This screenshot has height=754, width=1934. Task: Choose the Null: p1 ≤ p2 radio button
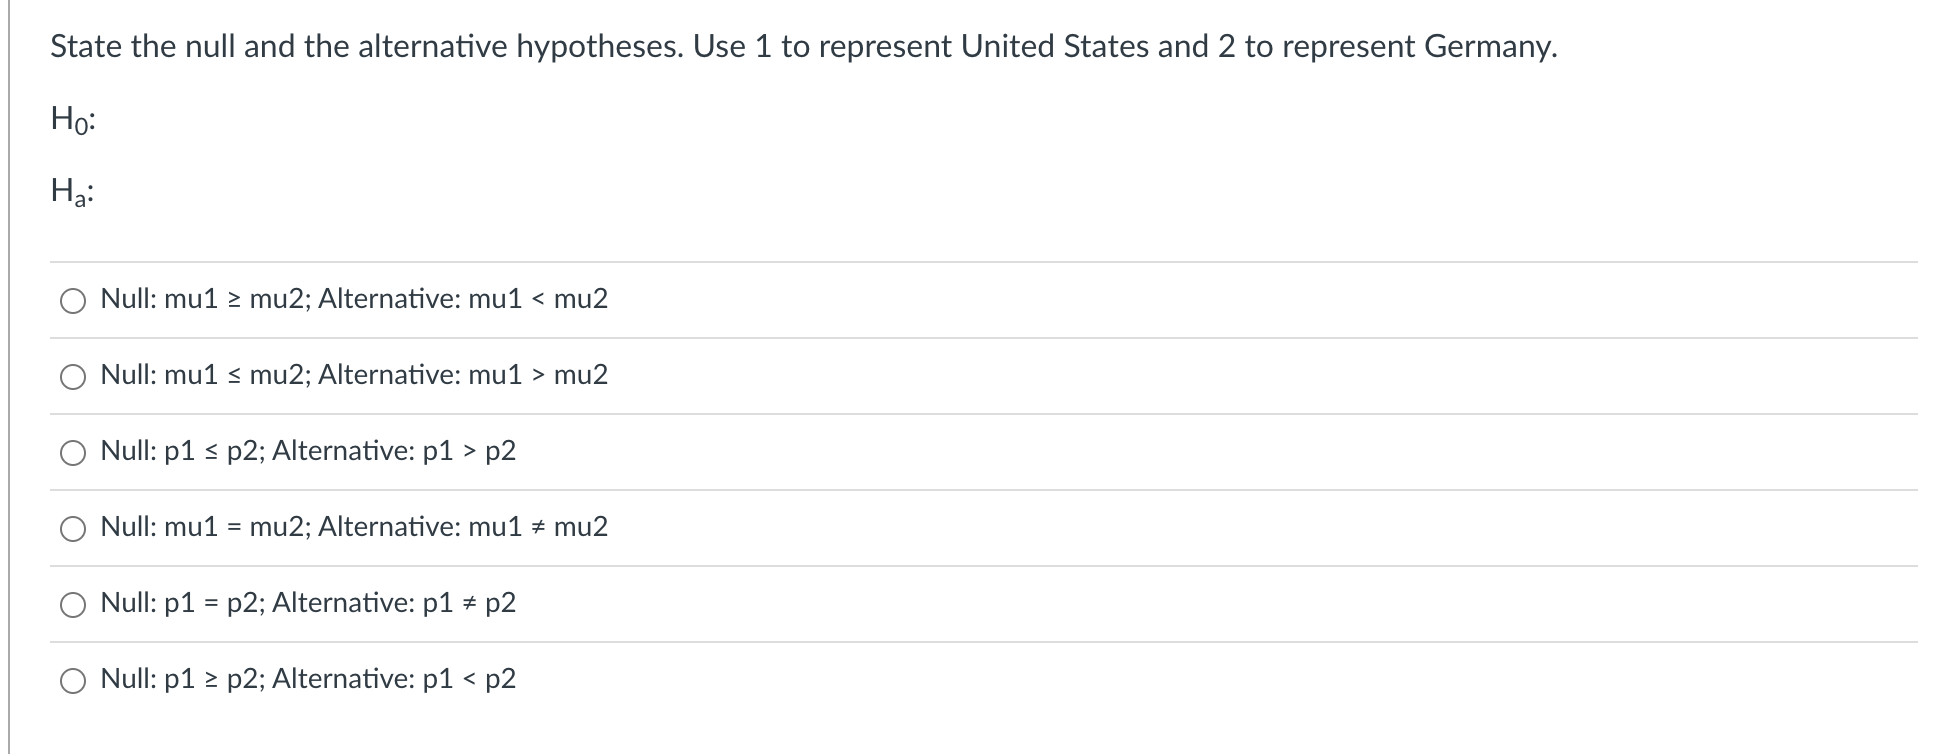coord(73,453)
